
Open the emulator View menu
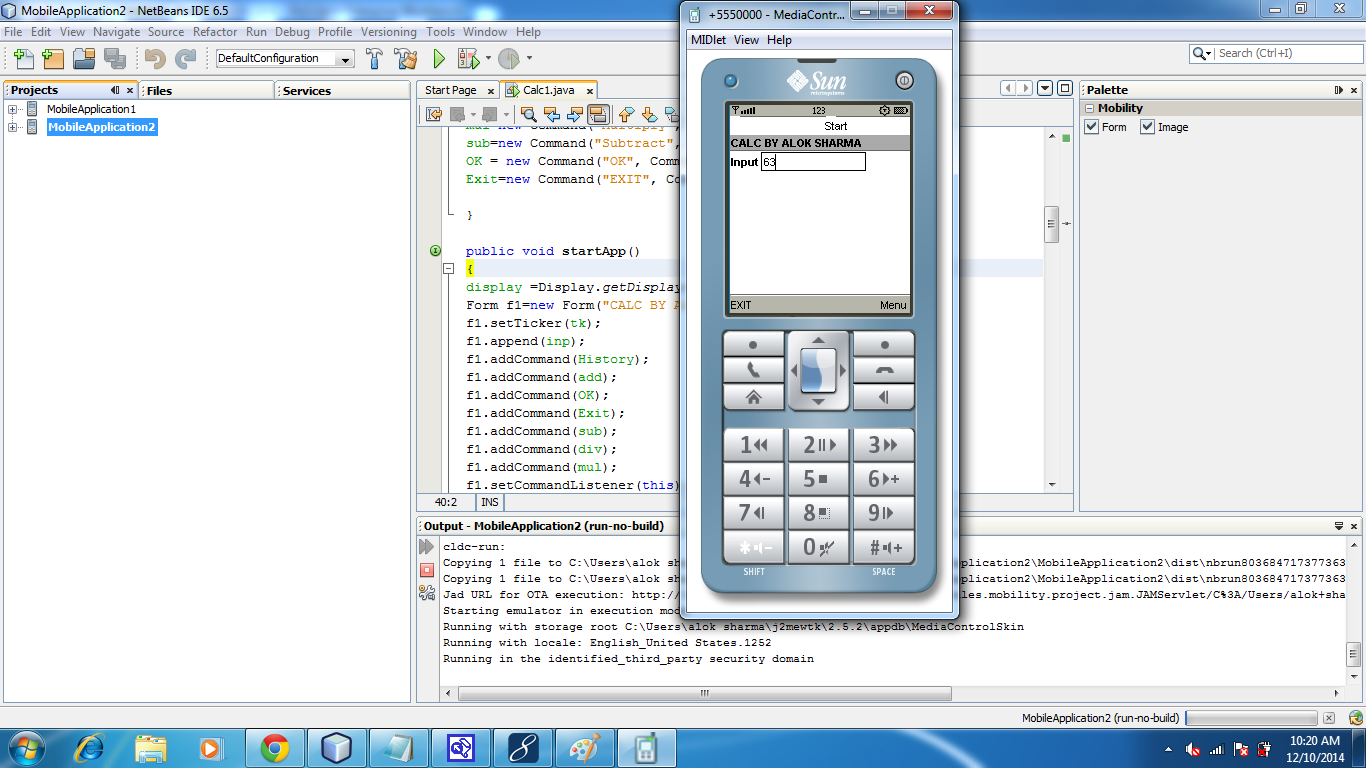pos(746,40)
